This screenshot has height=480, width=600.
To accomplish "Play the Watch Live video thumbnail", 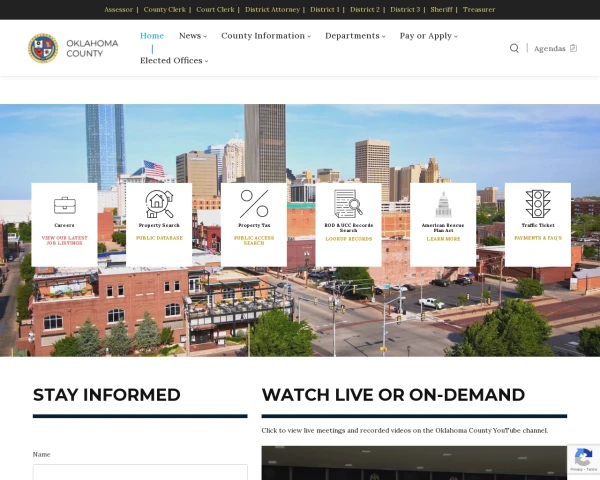I will pos(414,463).
